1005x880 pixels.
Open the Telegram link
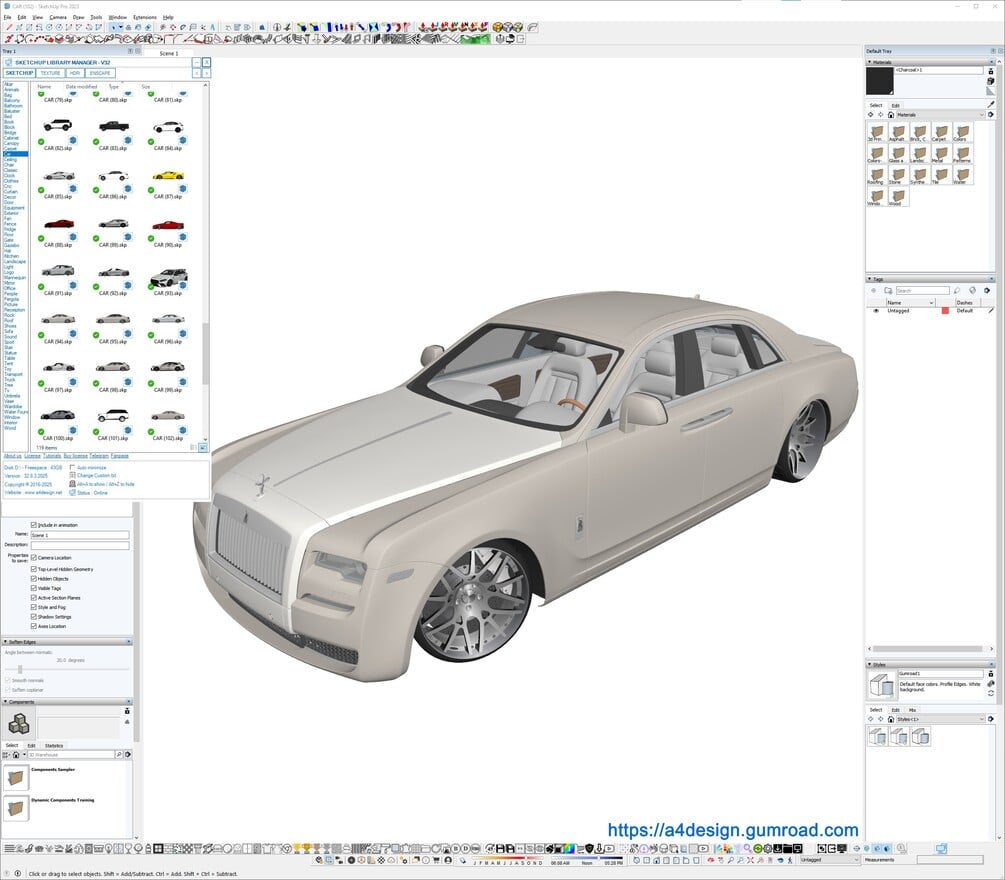click(99, 456)
